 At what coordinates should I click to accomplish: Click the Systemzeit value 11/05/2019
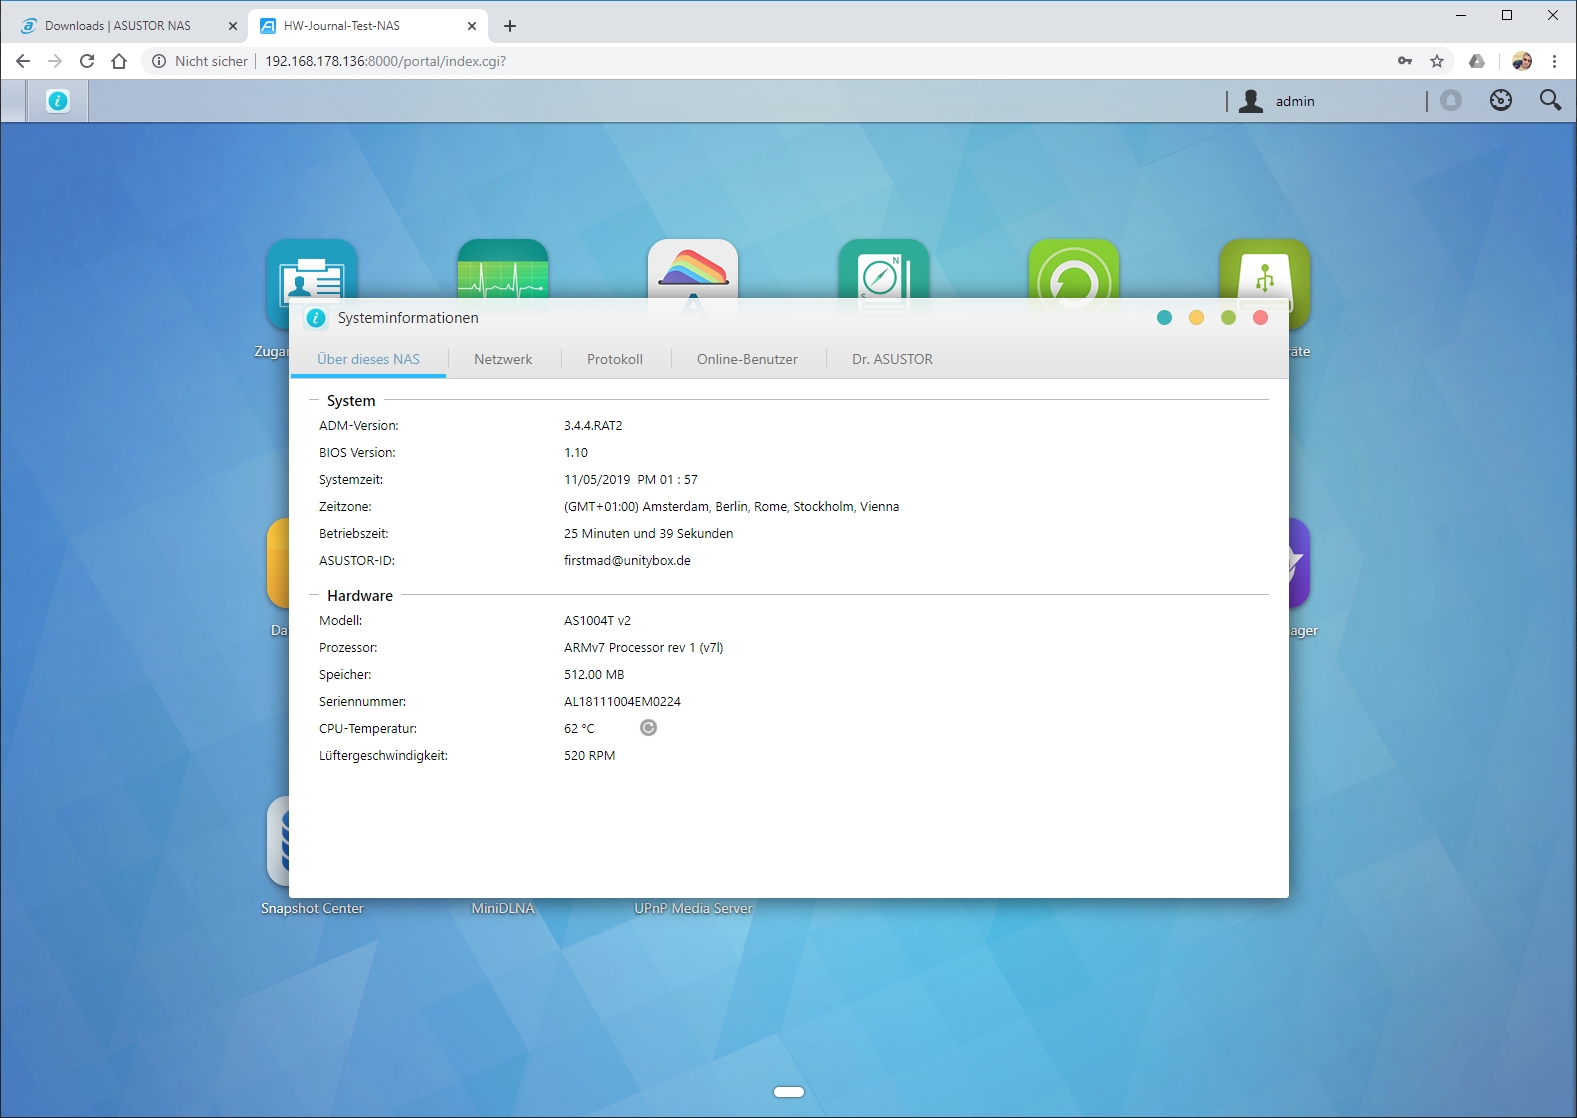(x=631, y=480)
